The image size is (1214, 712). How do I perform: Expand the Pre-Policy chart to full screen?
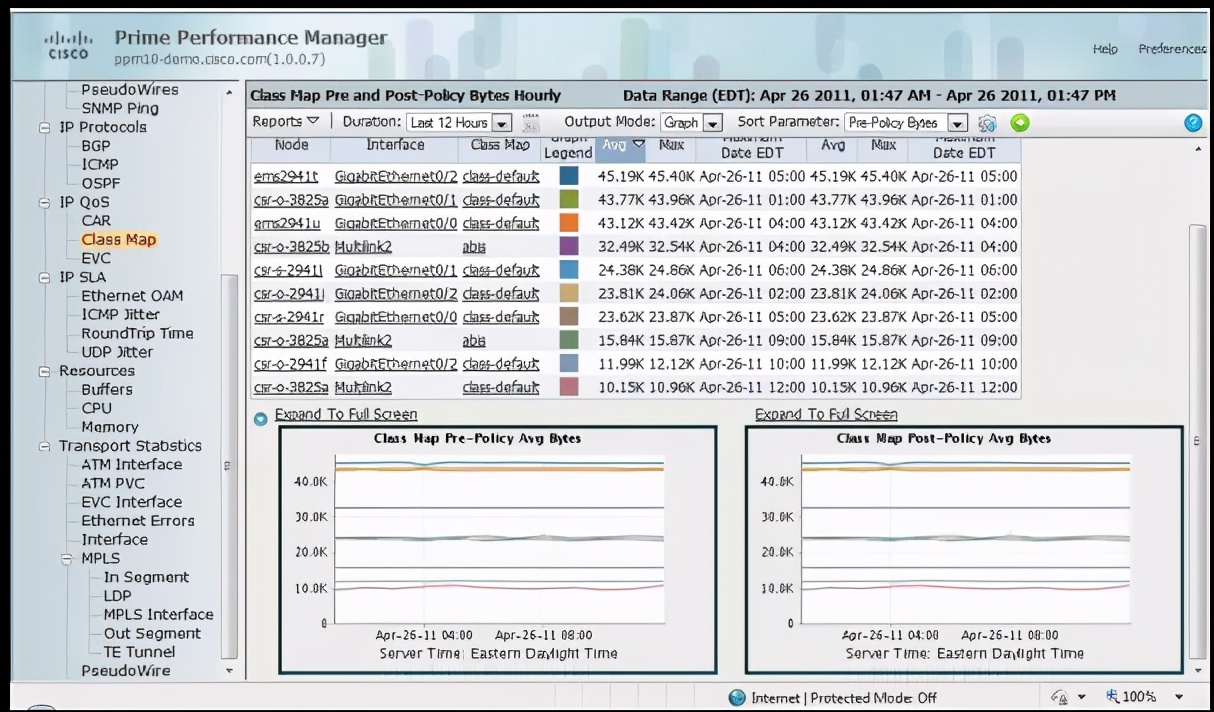pos(346,414)
